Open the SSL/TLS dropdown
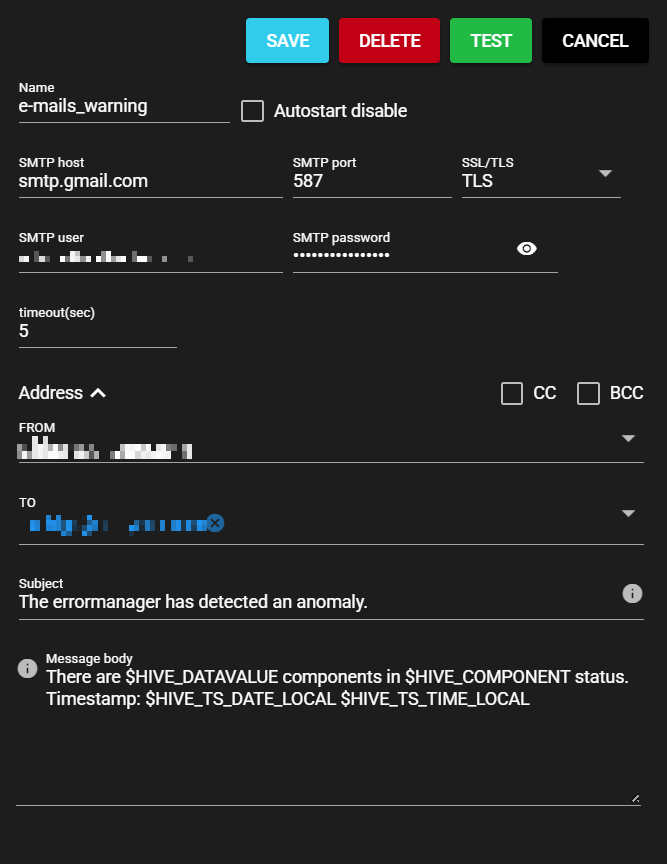 tap(604, 174)
